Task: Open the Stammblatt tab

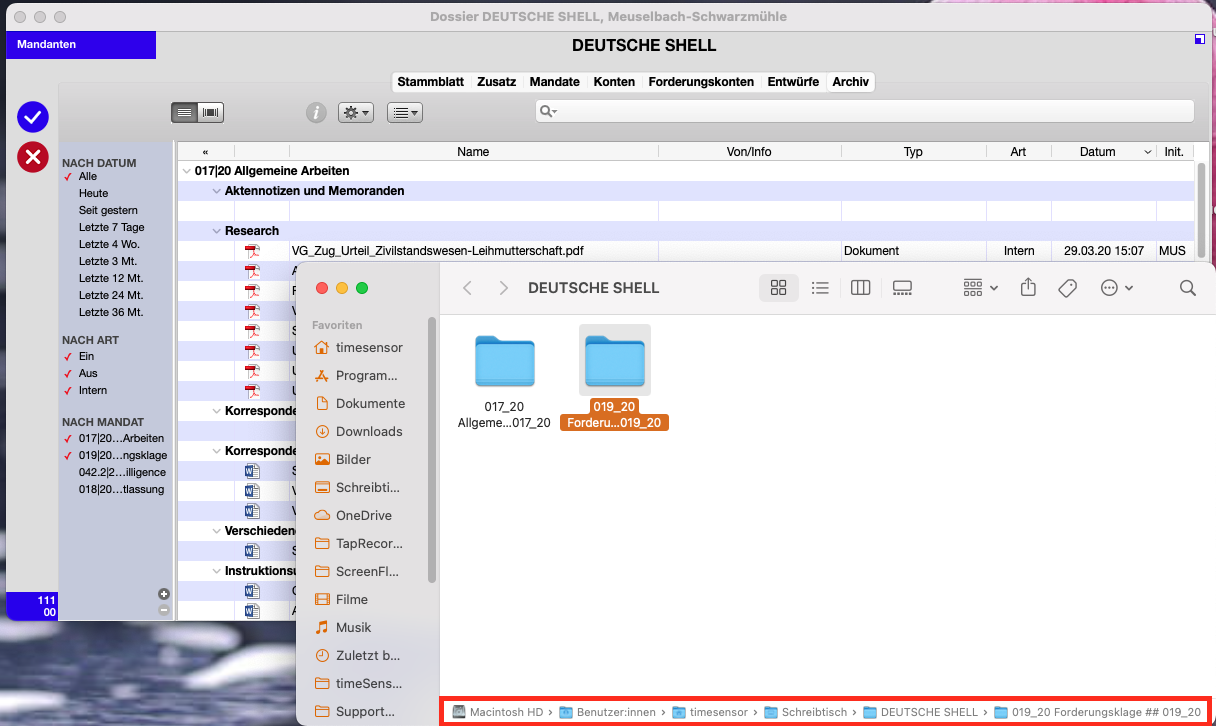Action: click(431, 82)
